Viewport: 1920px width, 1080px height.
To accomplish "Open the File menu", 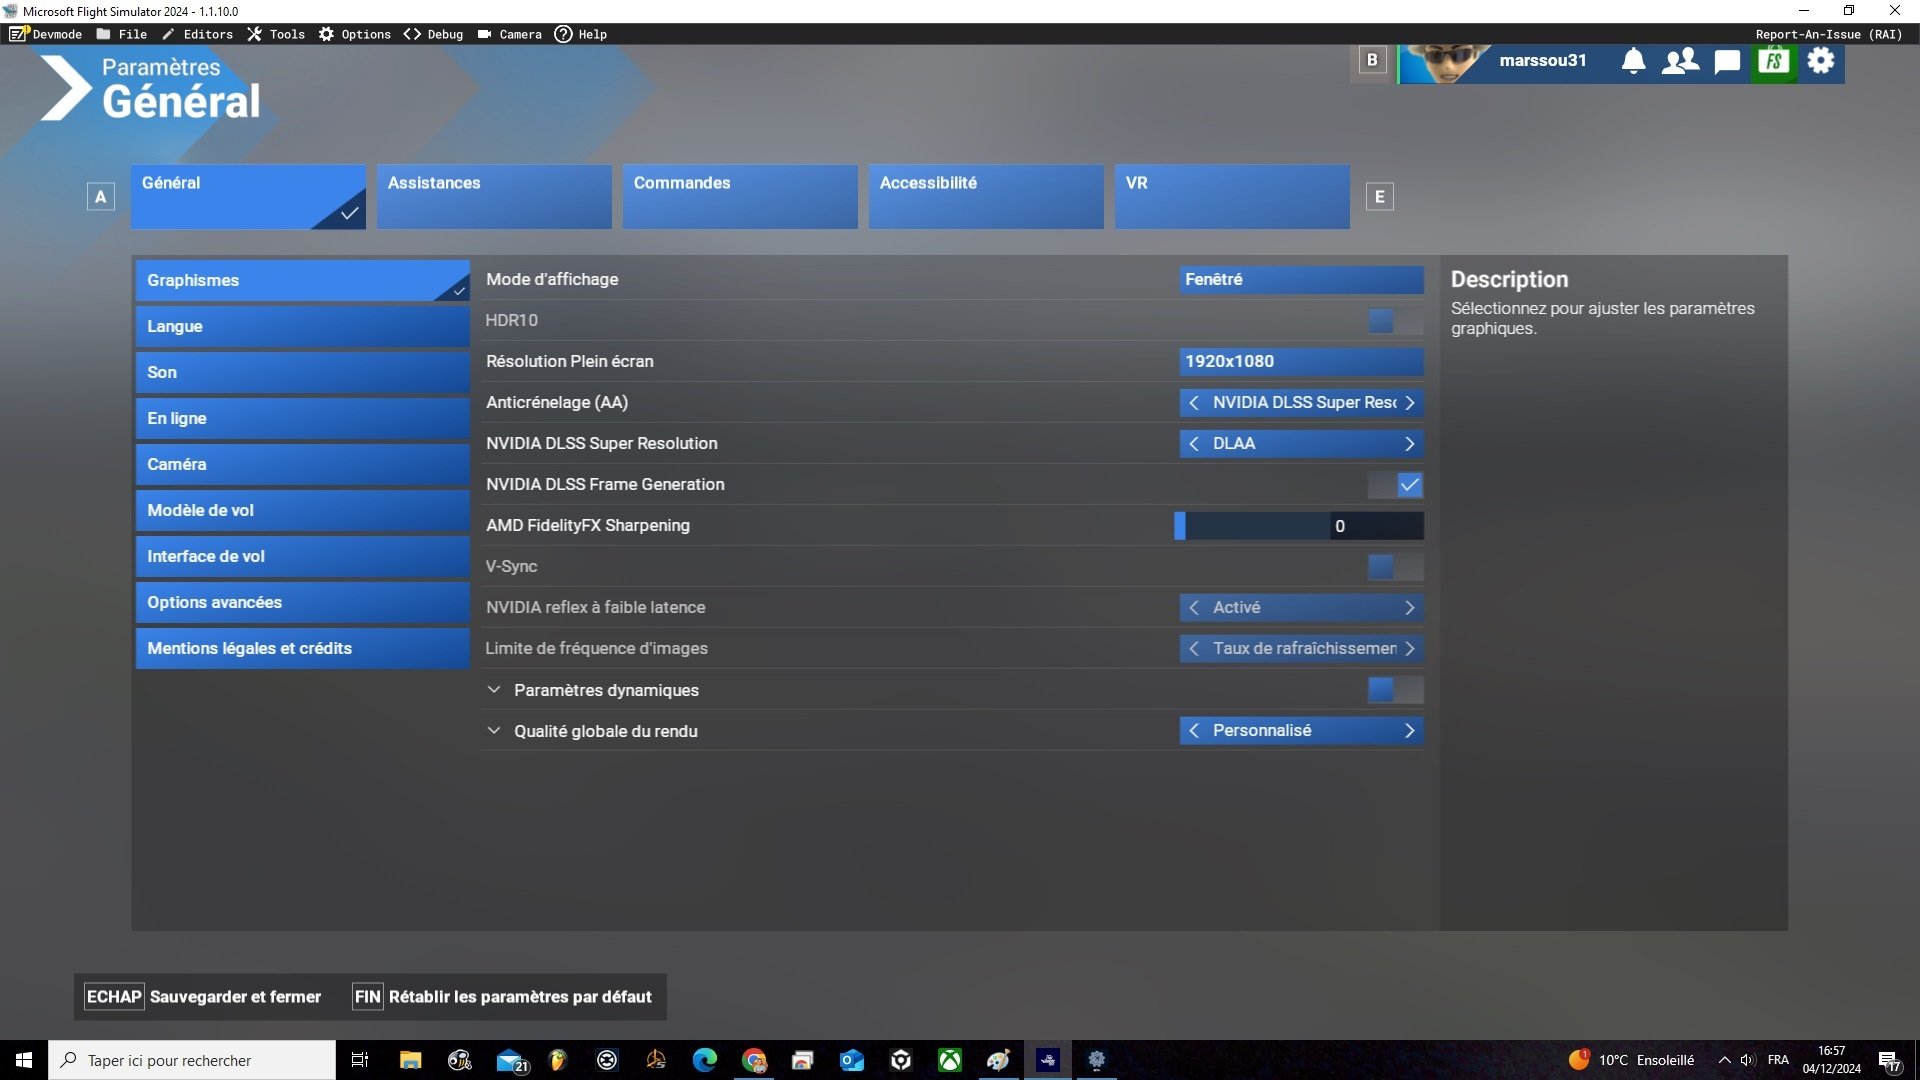I will coord(122,34).
